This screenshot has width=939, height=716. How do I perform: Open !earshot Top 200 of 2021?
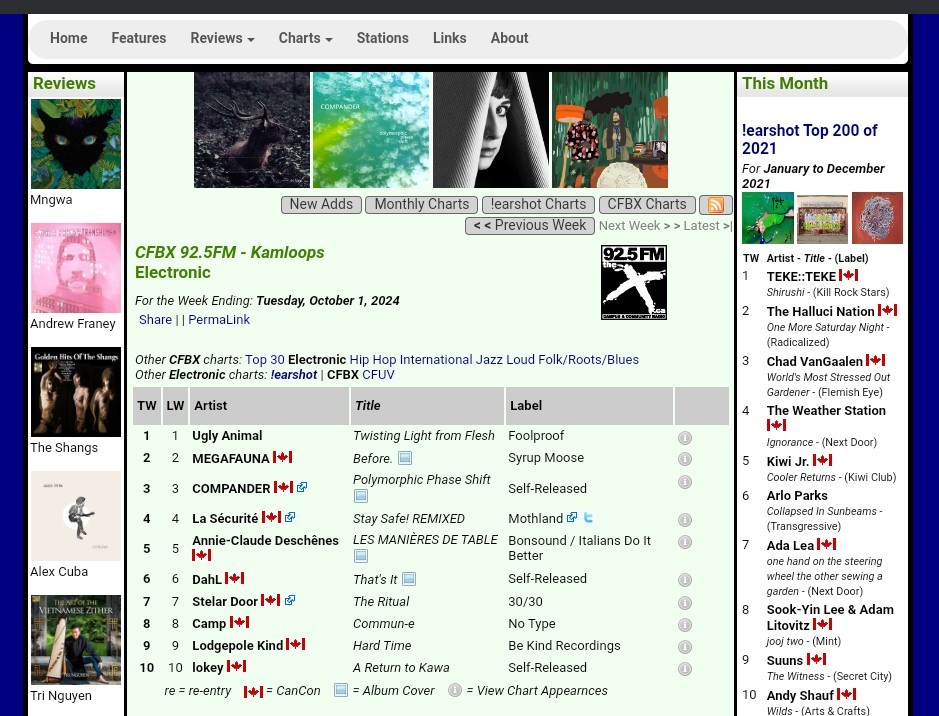pos(810,139)
